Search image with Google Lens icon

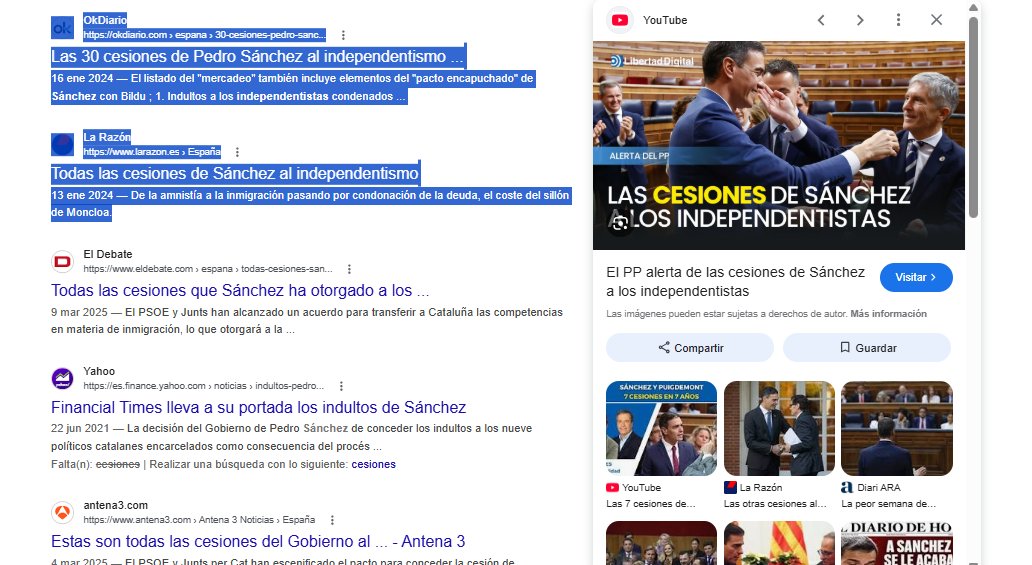coord(619,224)
